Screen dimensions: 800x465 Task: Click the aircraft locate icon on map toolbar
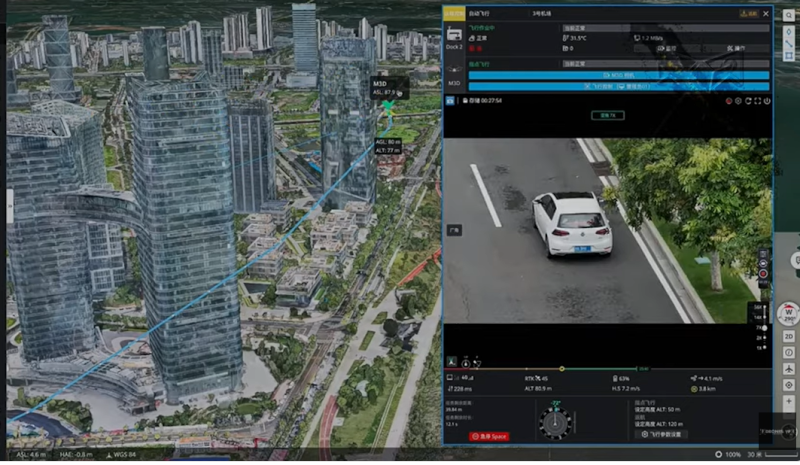tap(789, 369)
